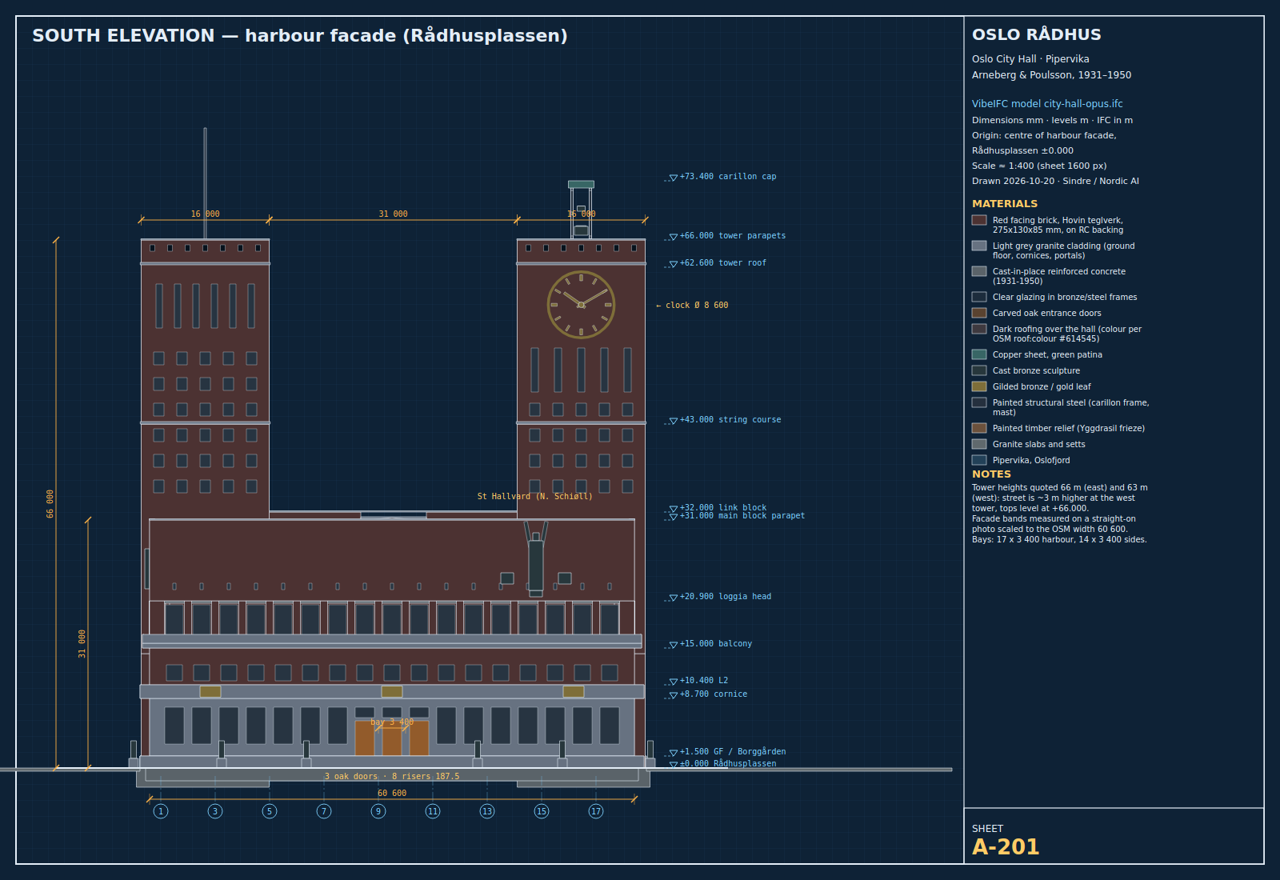Click the +43.000 string course level marker
This screenshot has height=880, width=1280.
coord(725,420)
